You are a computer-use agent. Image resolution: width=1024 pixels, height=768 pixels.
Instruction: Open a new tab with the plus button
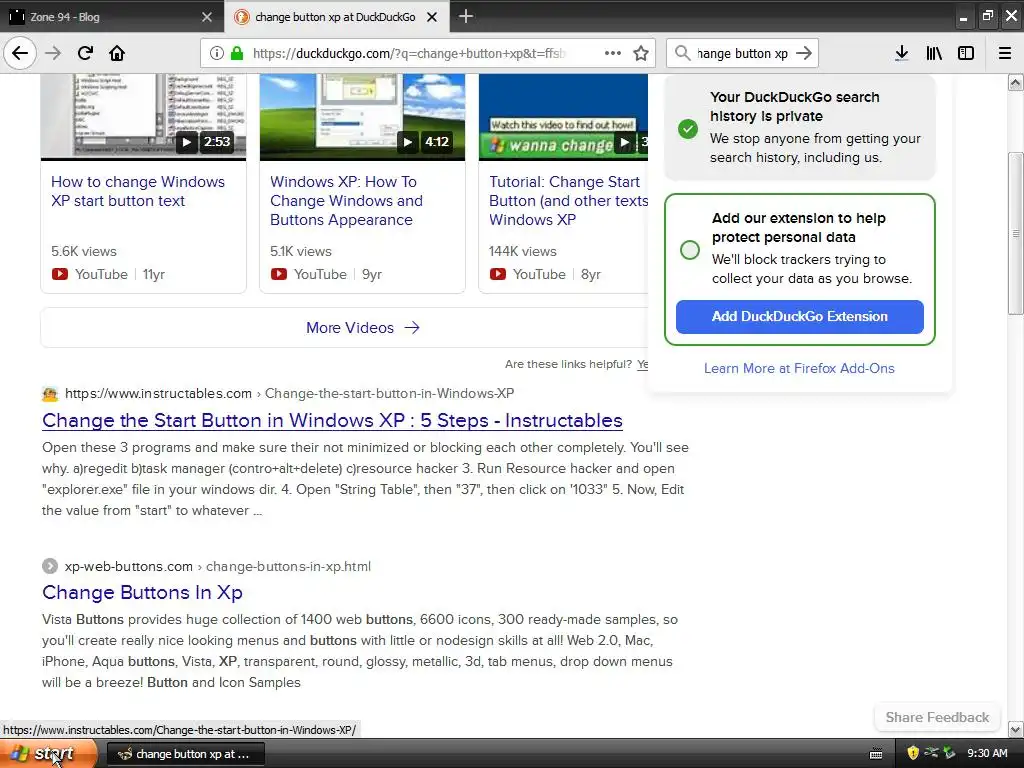(466, 16)
